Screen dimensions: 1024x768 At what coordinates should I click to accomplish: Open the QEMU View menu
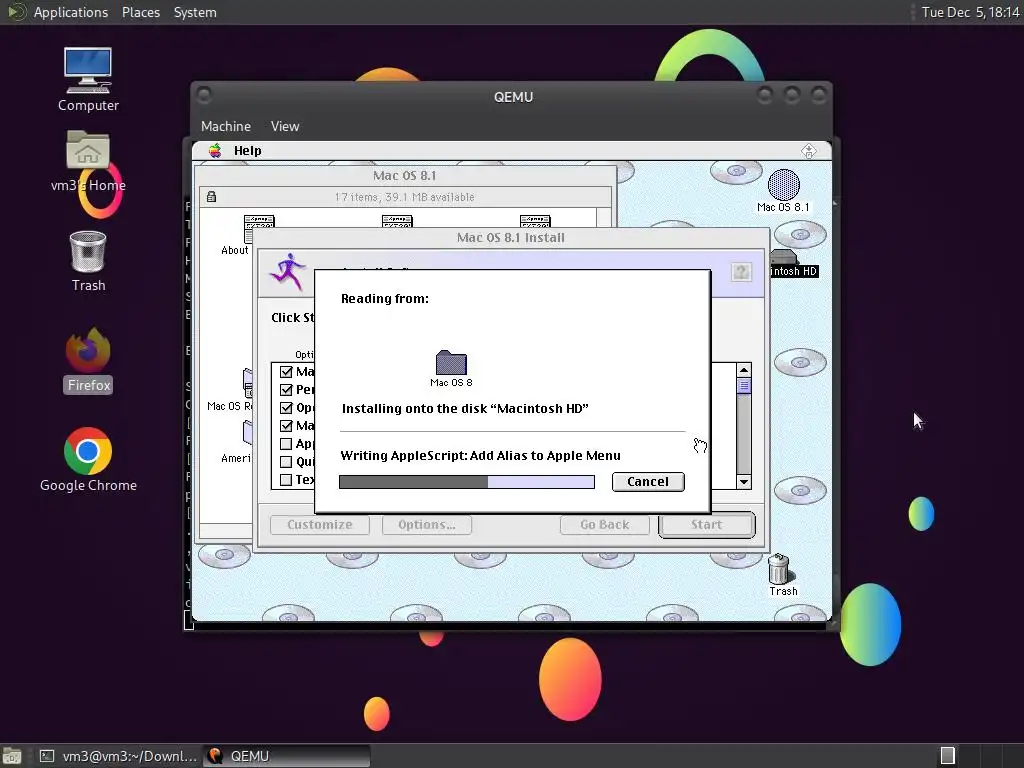click(x=285, y=126)
